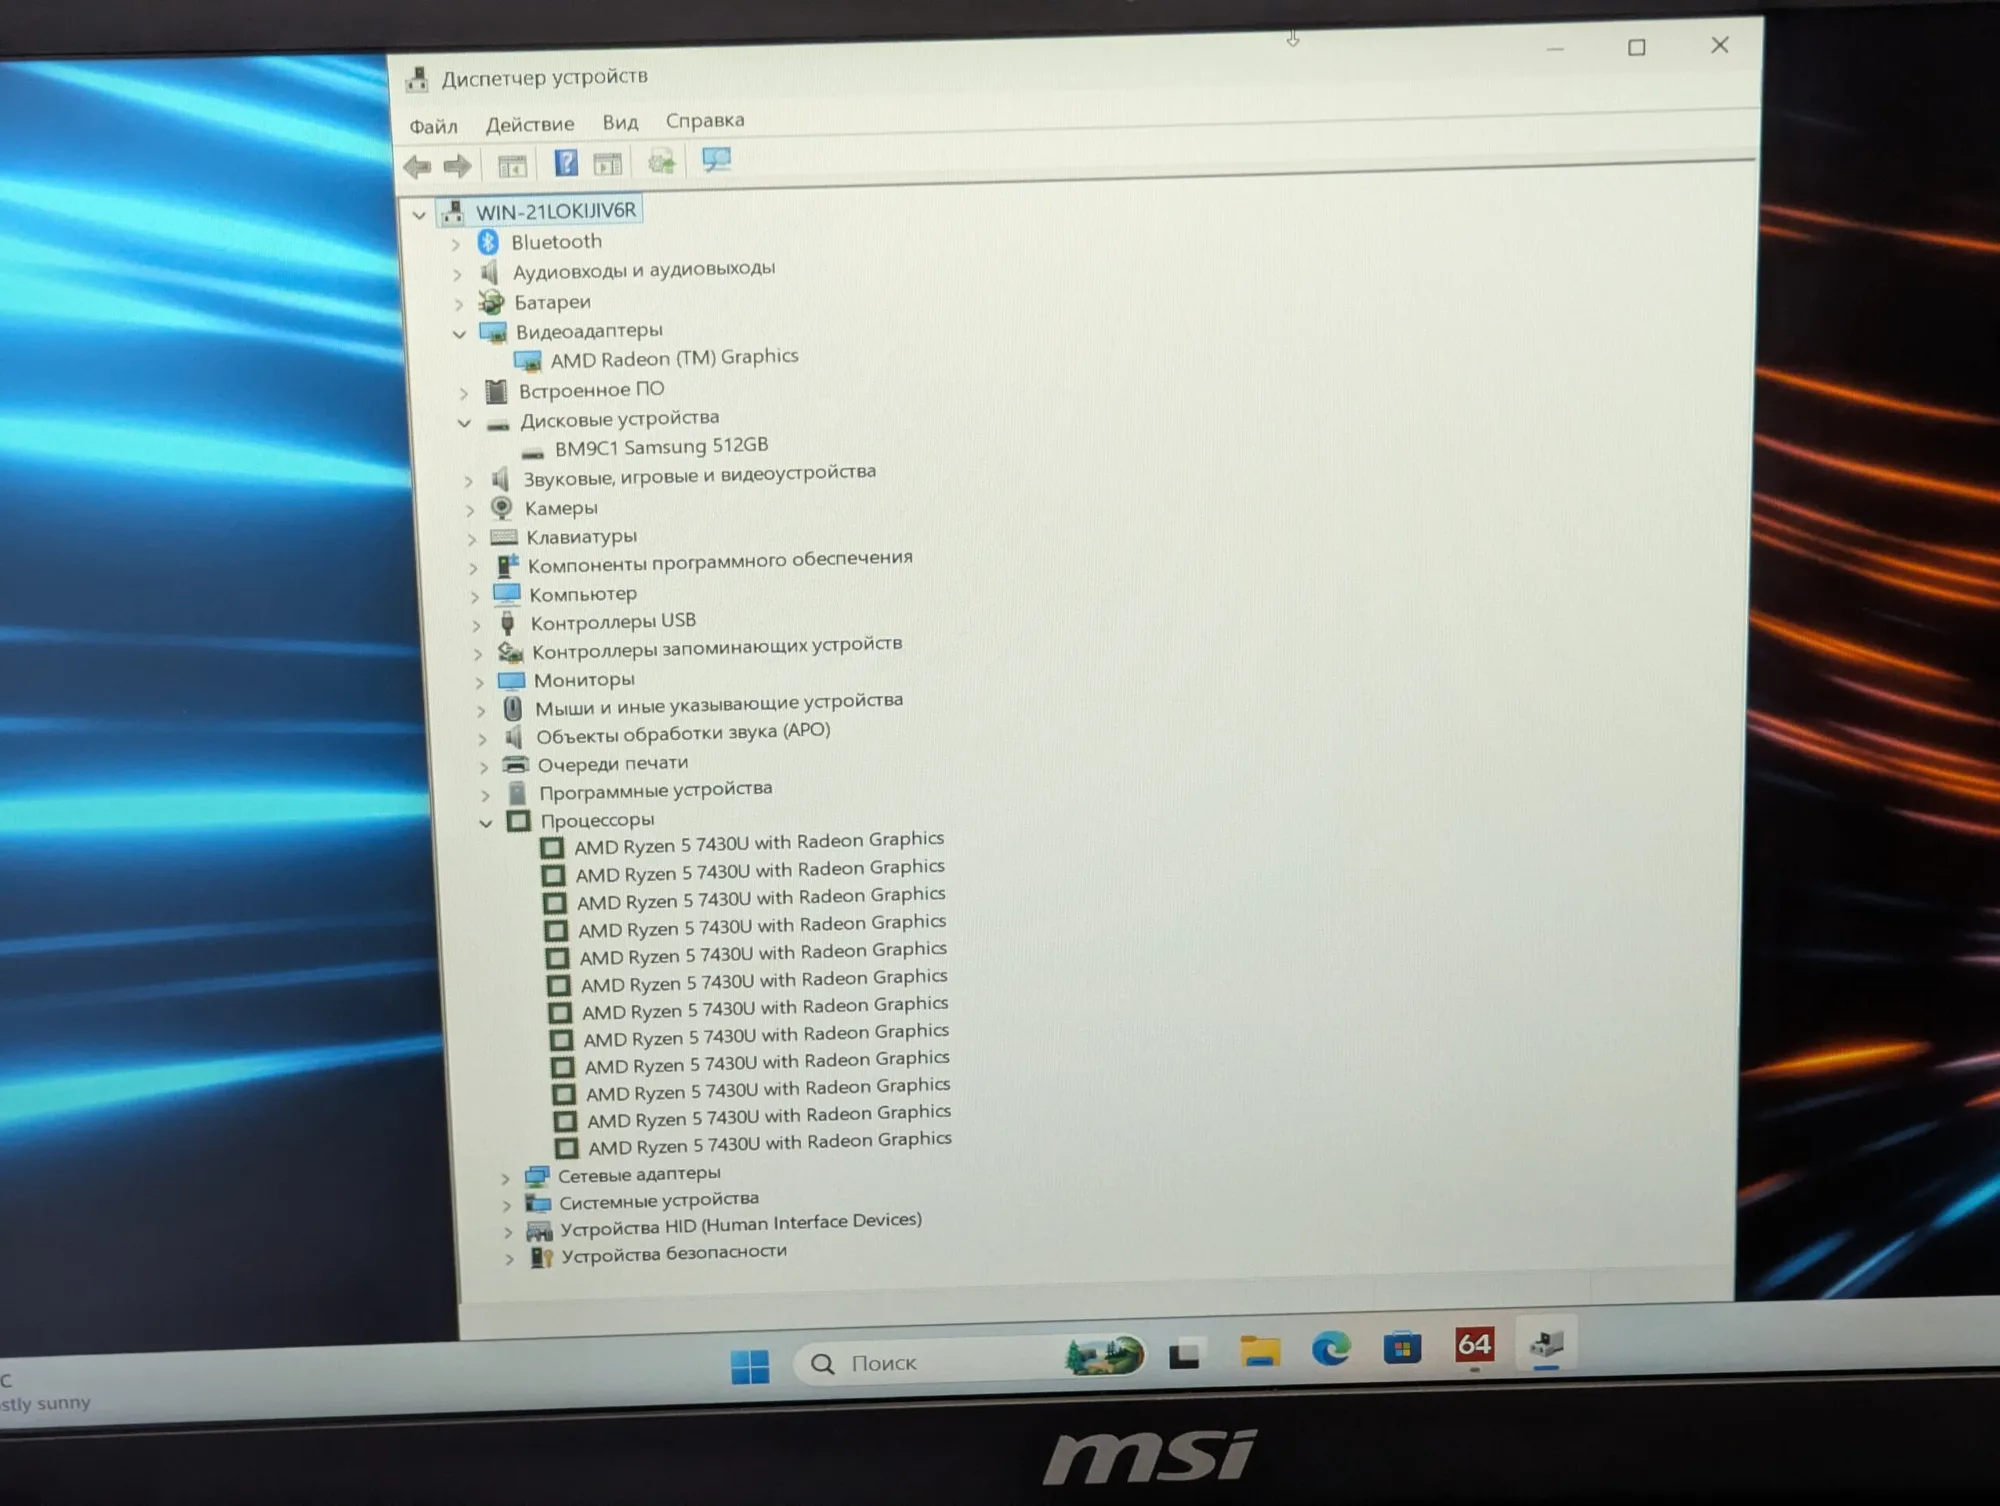Open Task View on the taskbar

click(x=1186, y=1356)
